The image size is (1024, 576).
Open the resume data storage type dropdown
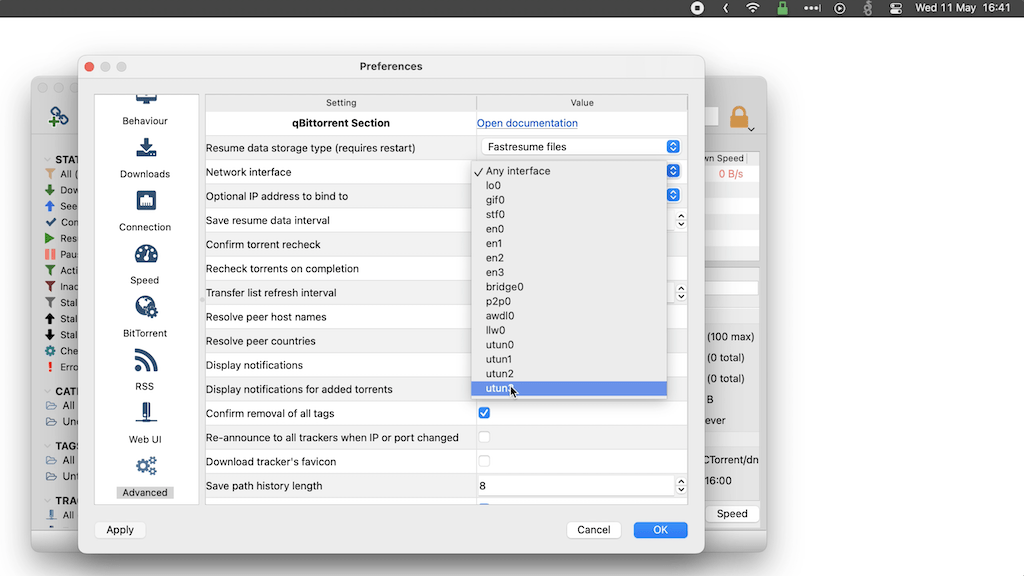tap(672, 146)
